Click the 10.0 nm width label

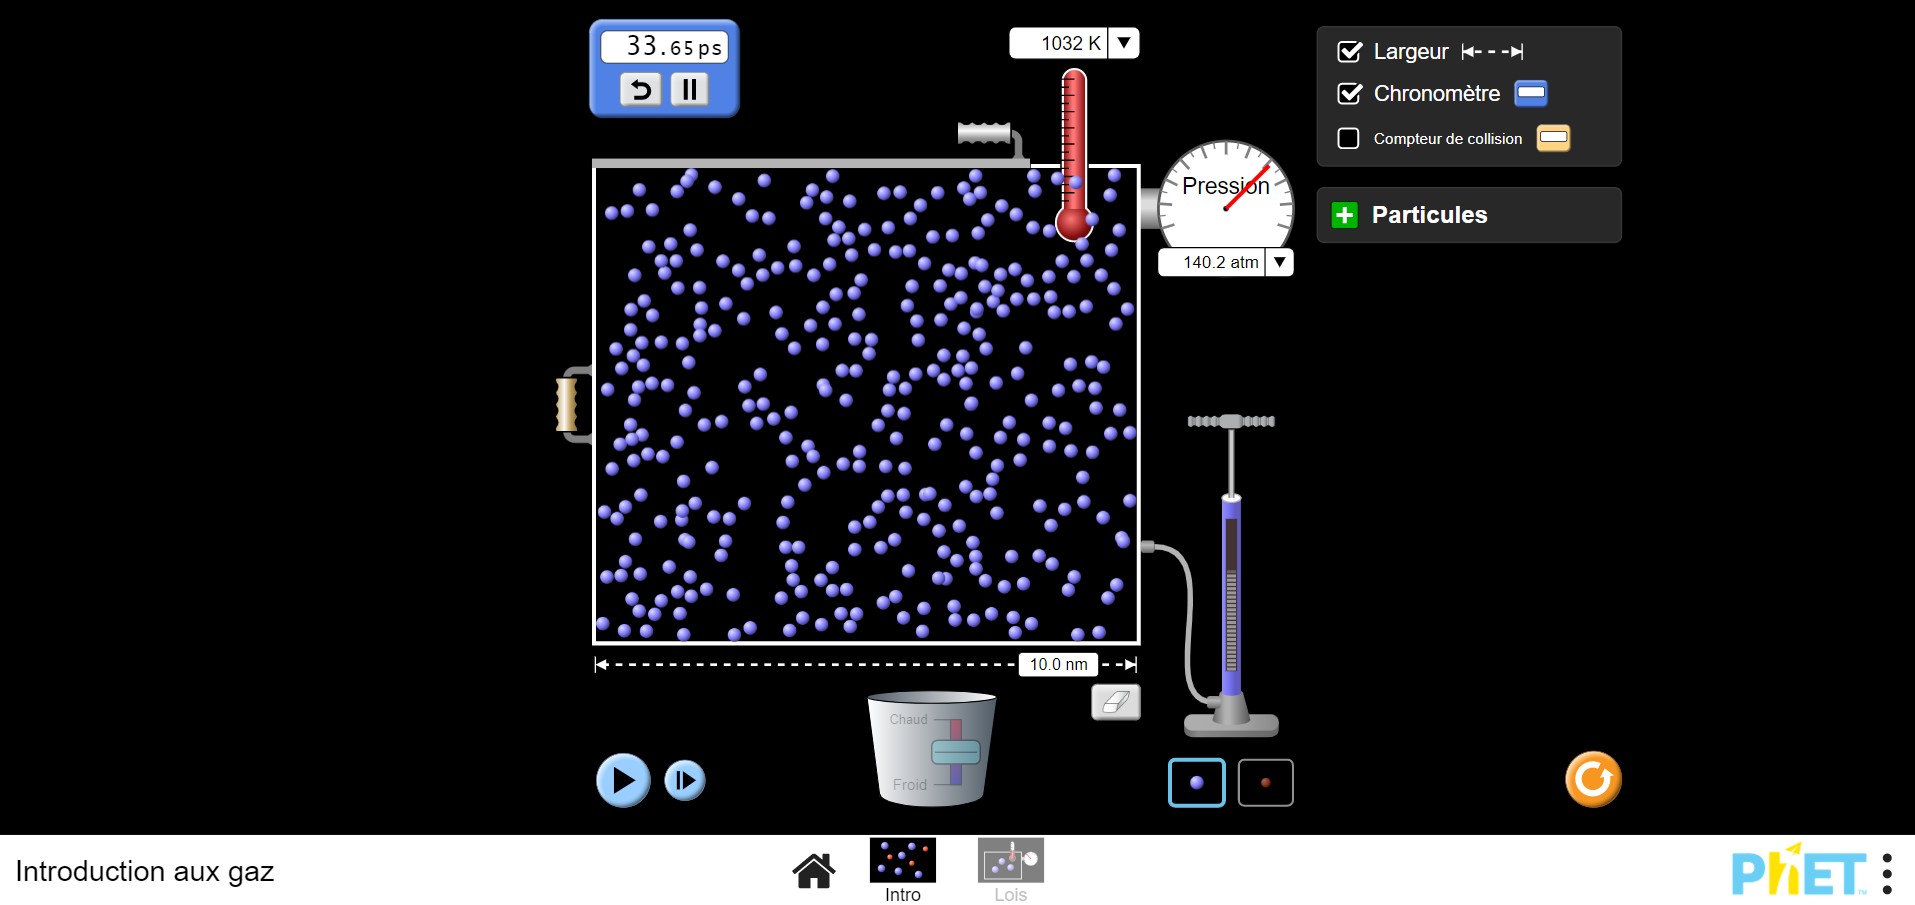pyautogui.click(x=1058, y=664)
